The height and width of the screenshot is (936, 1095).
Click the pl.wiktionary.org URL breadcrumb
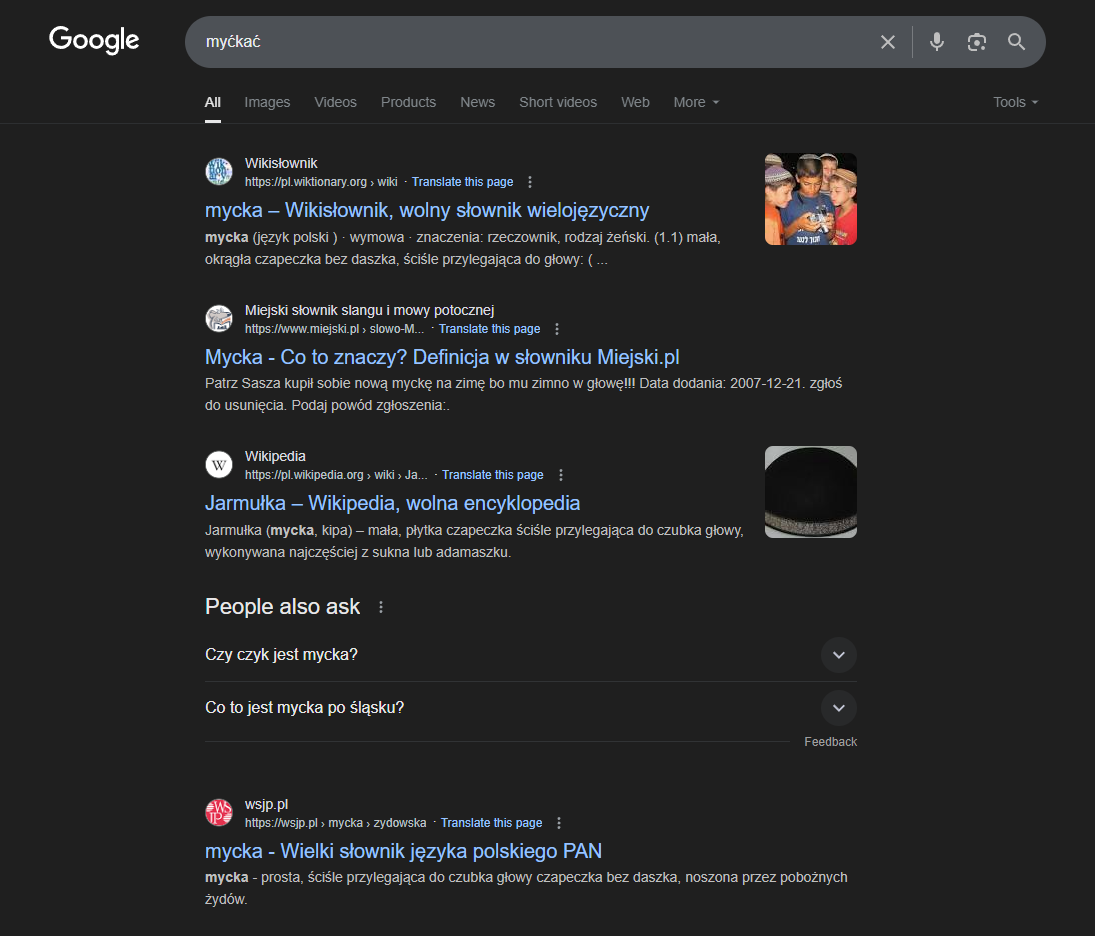coord(321,182)
